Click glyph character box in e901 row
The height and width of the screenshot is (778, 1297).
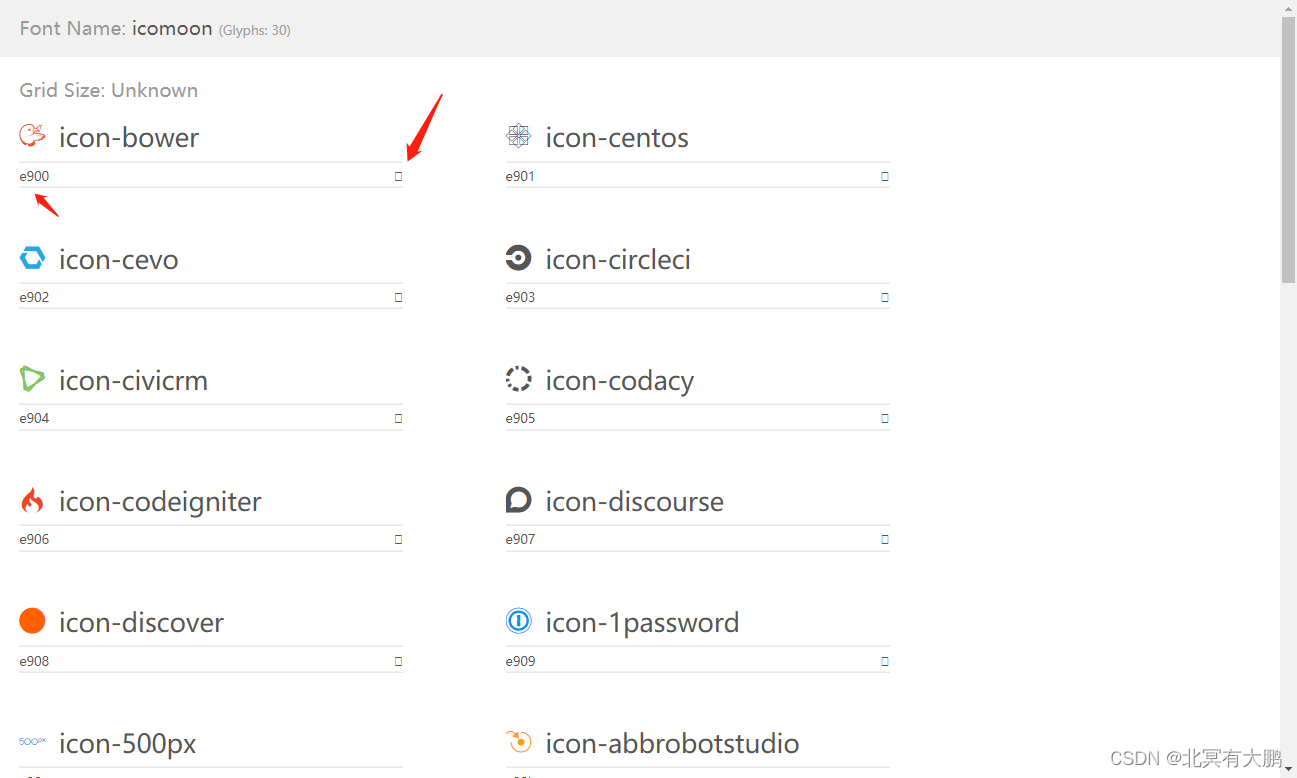(x=884, y=176)
